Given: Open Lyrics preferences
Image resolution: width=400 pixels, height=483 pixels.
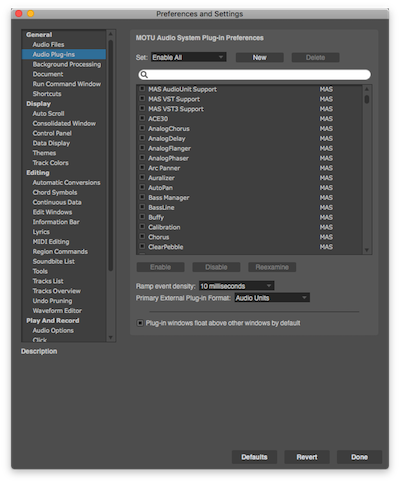Looking at the screenshot, I should point(41,232).
